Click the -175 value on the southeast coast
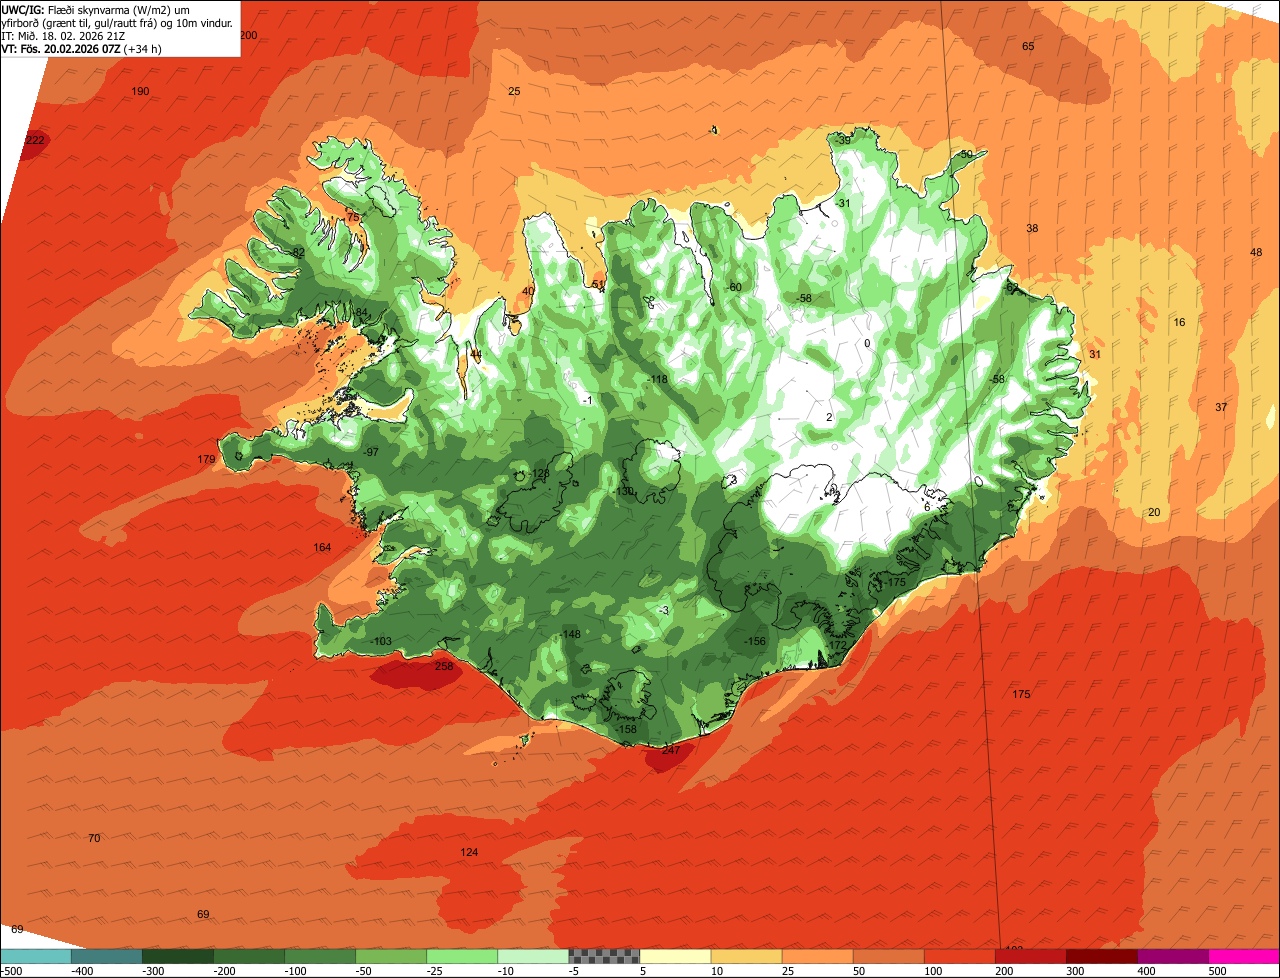The image size is (1280, 978). 895,582
